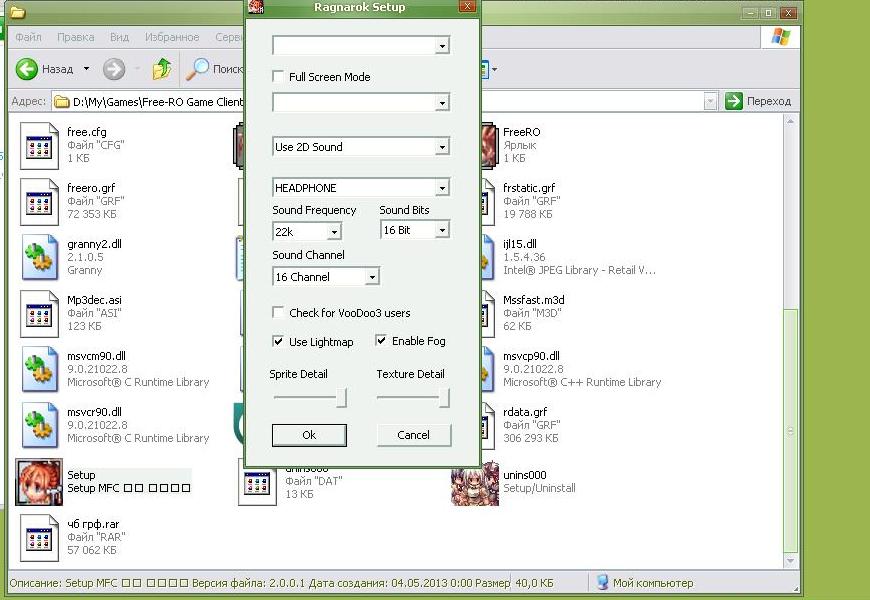Maximize the Explorer window
Image resolution: width=870 pixels, height=600 pixels.
click(768, 12)
